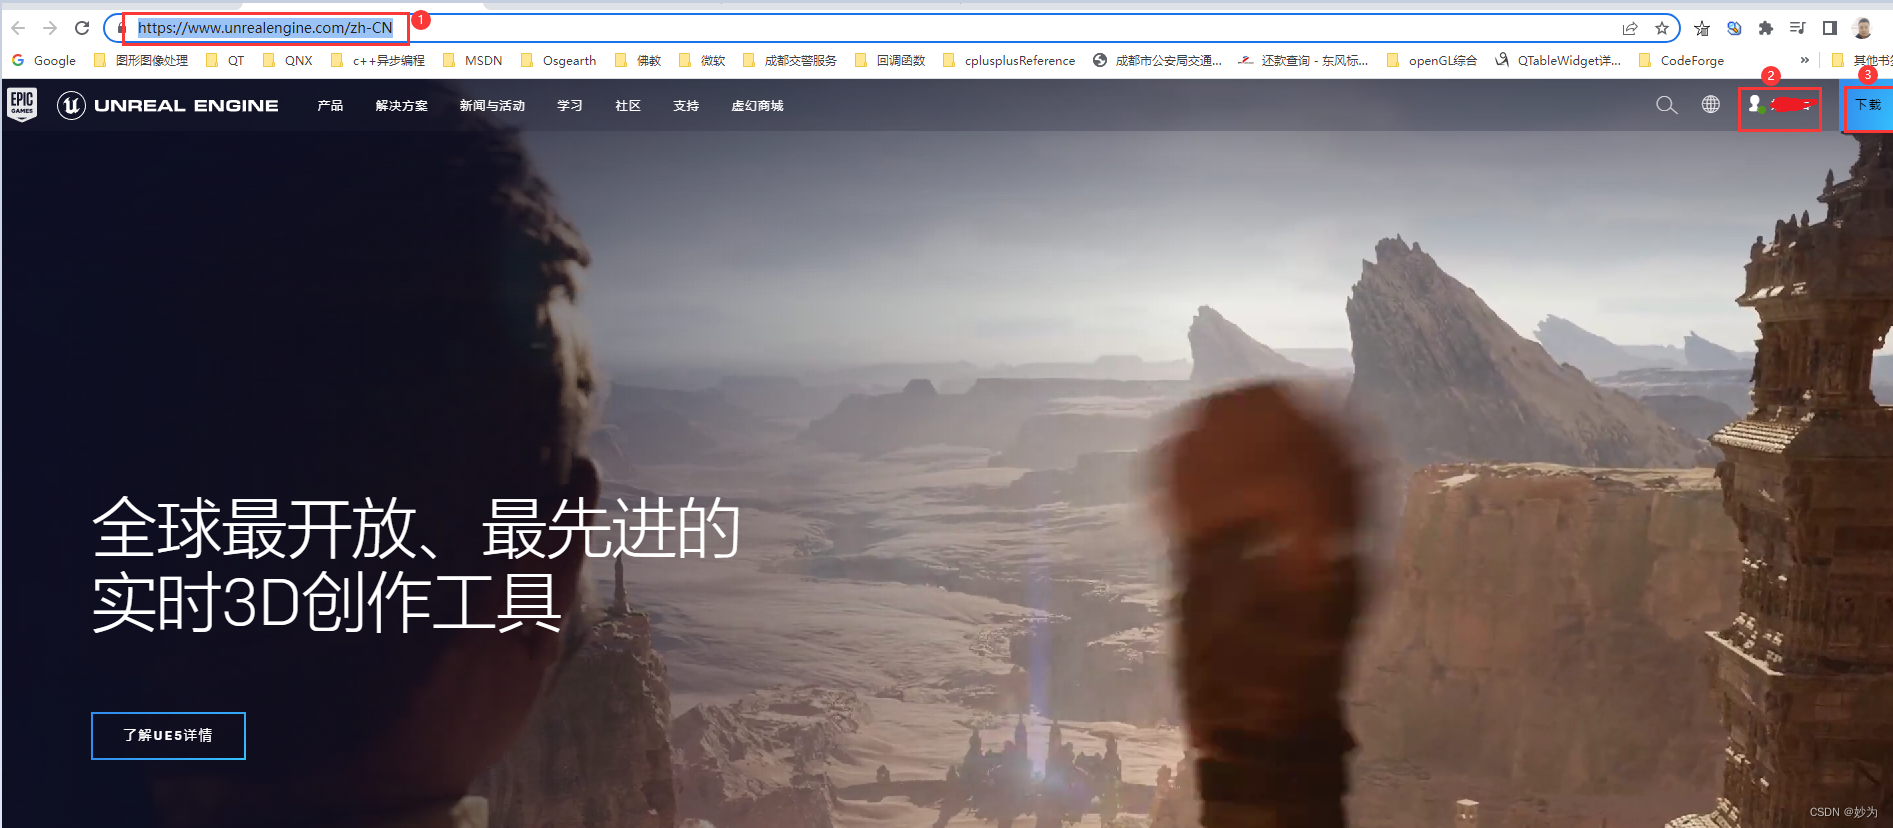Click the share page icon in address bar
The width and height of the screenshot is (1893, 828).
1630,28
